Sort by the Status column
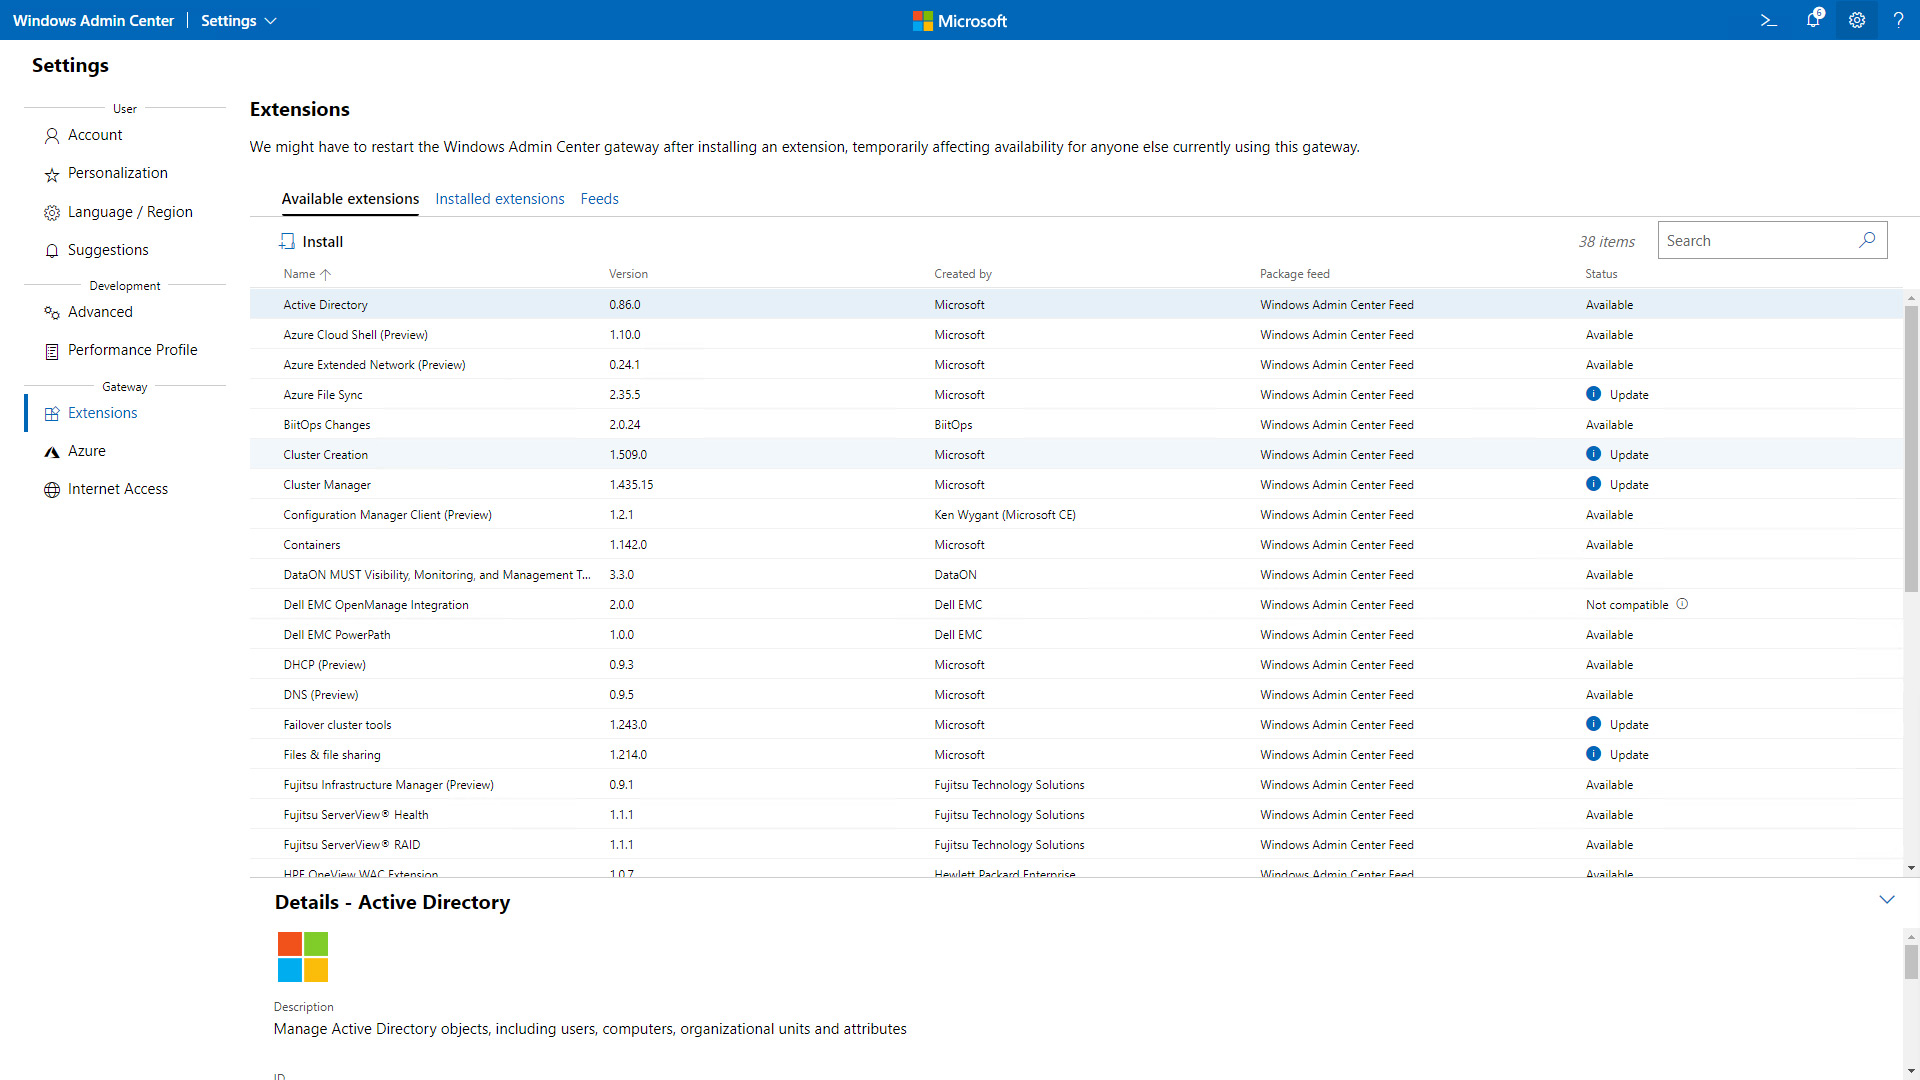The image size is (1920, 1080). [x=1601, y=274]
